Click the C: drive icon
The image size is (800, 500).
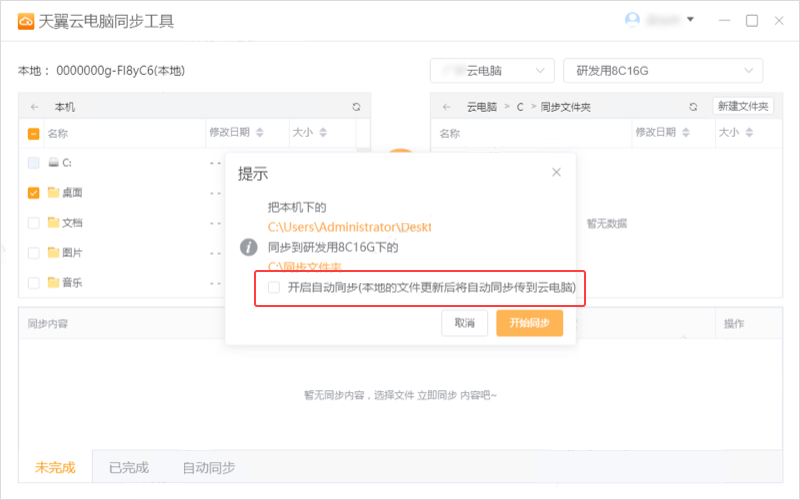pos(54,162)
